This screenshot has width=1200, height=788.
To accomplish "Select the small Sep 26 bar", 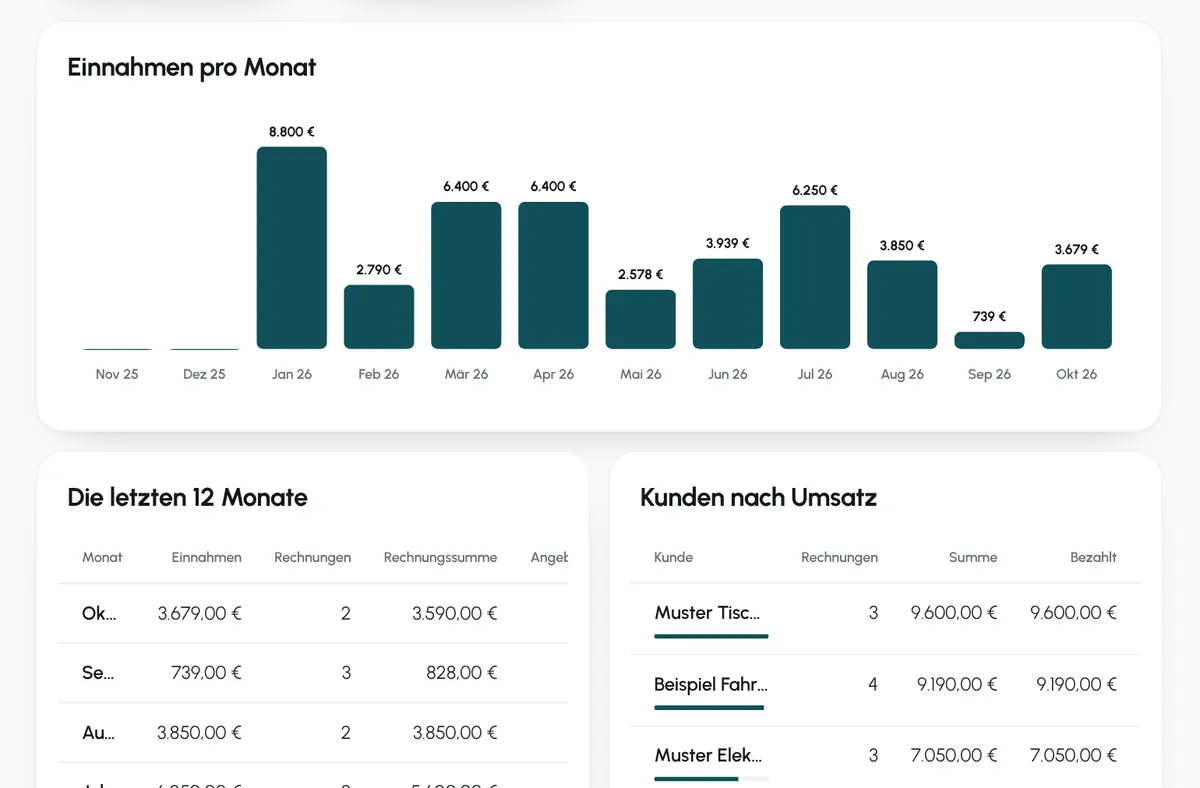I will pos(989,340).
